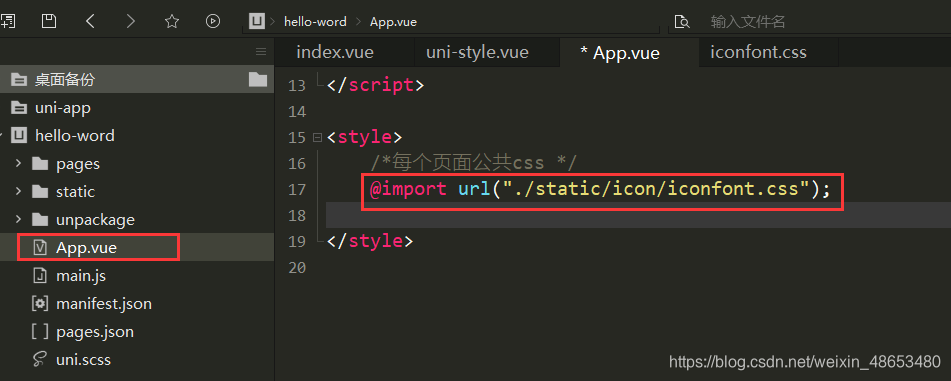Focus the 输入文件名 search field
951x381 pixels.
coord(747,22)
